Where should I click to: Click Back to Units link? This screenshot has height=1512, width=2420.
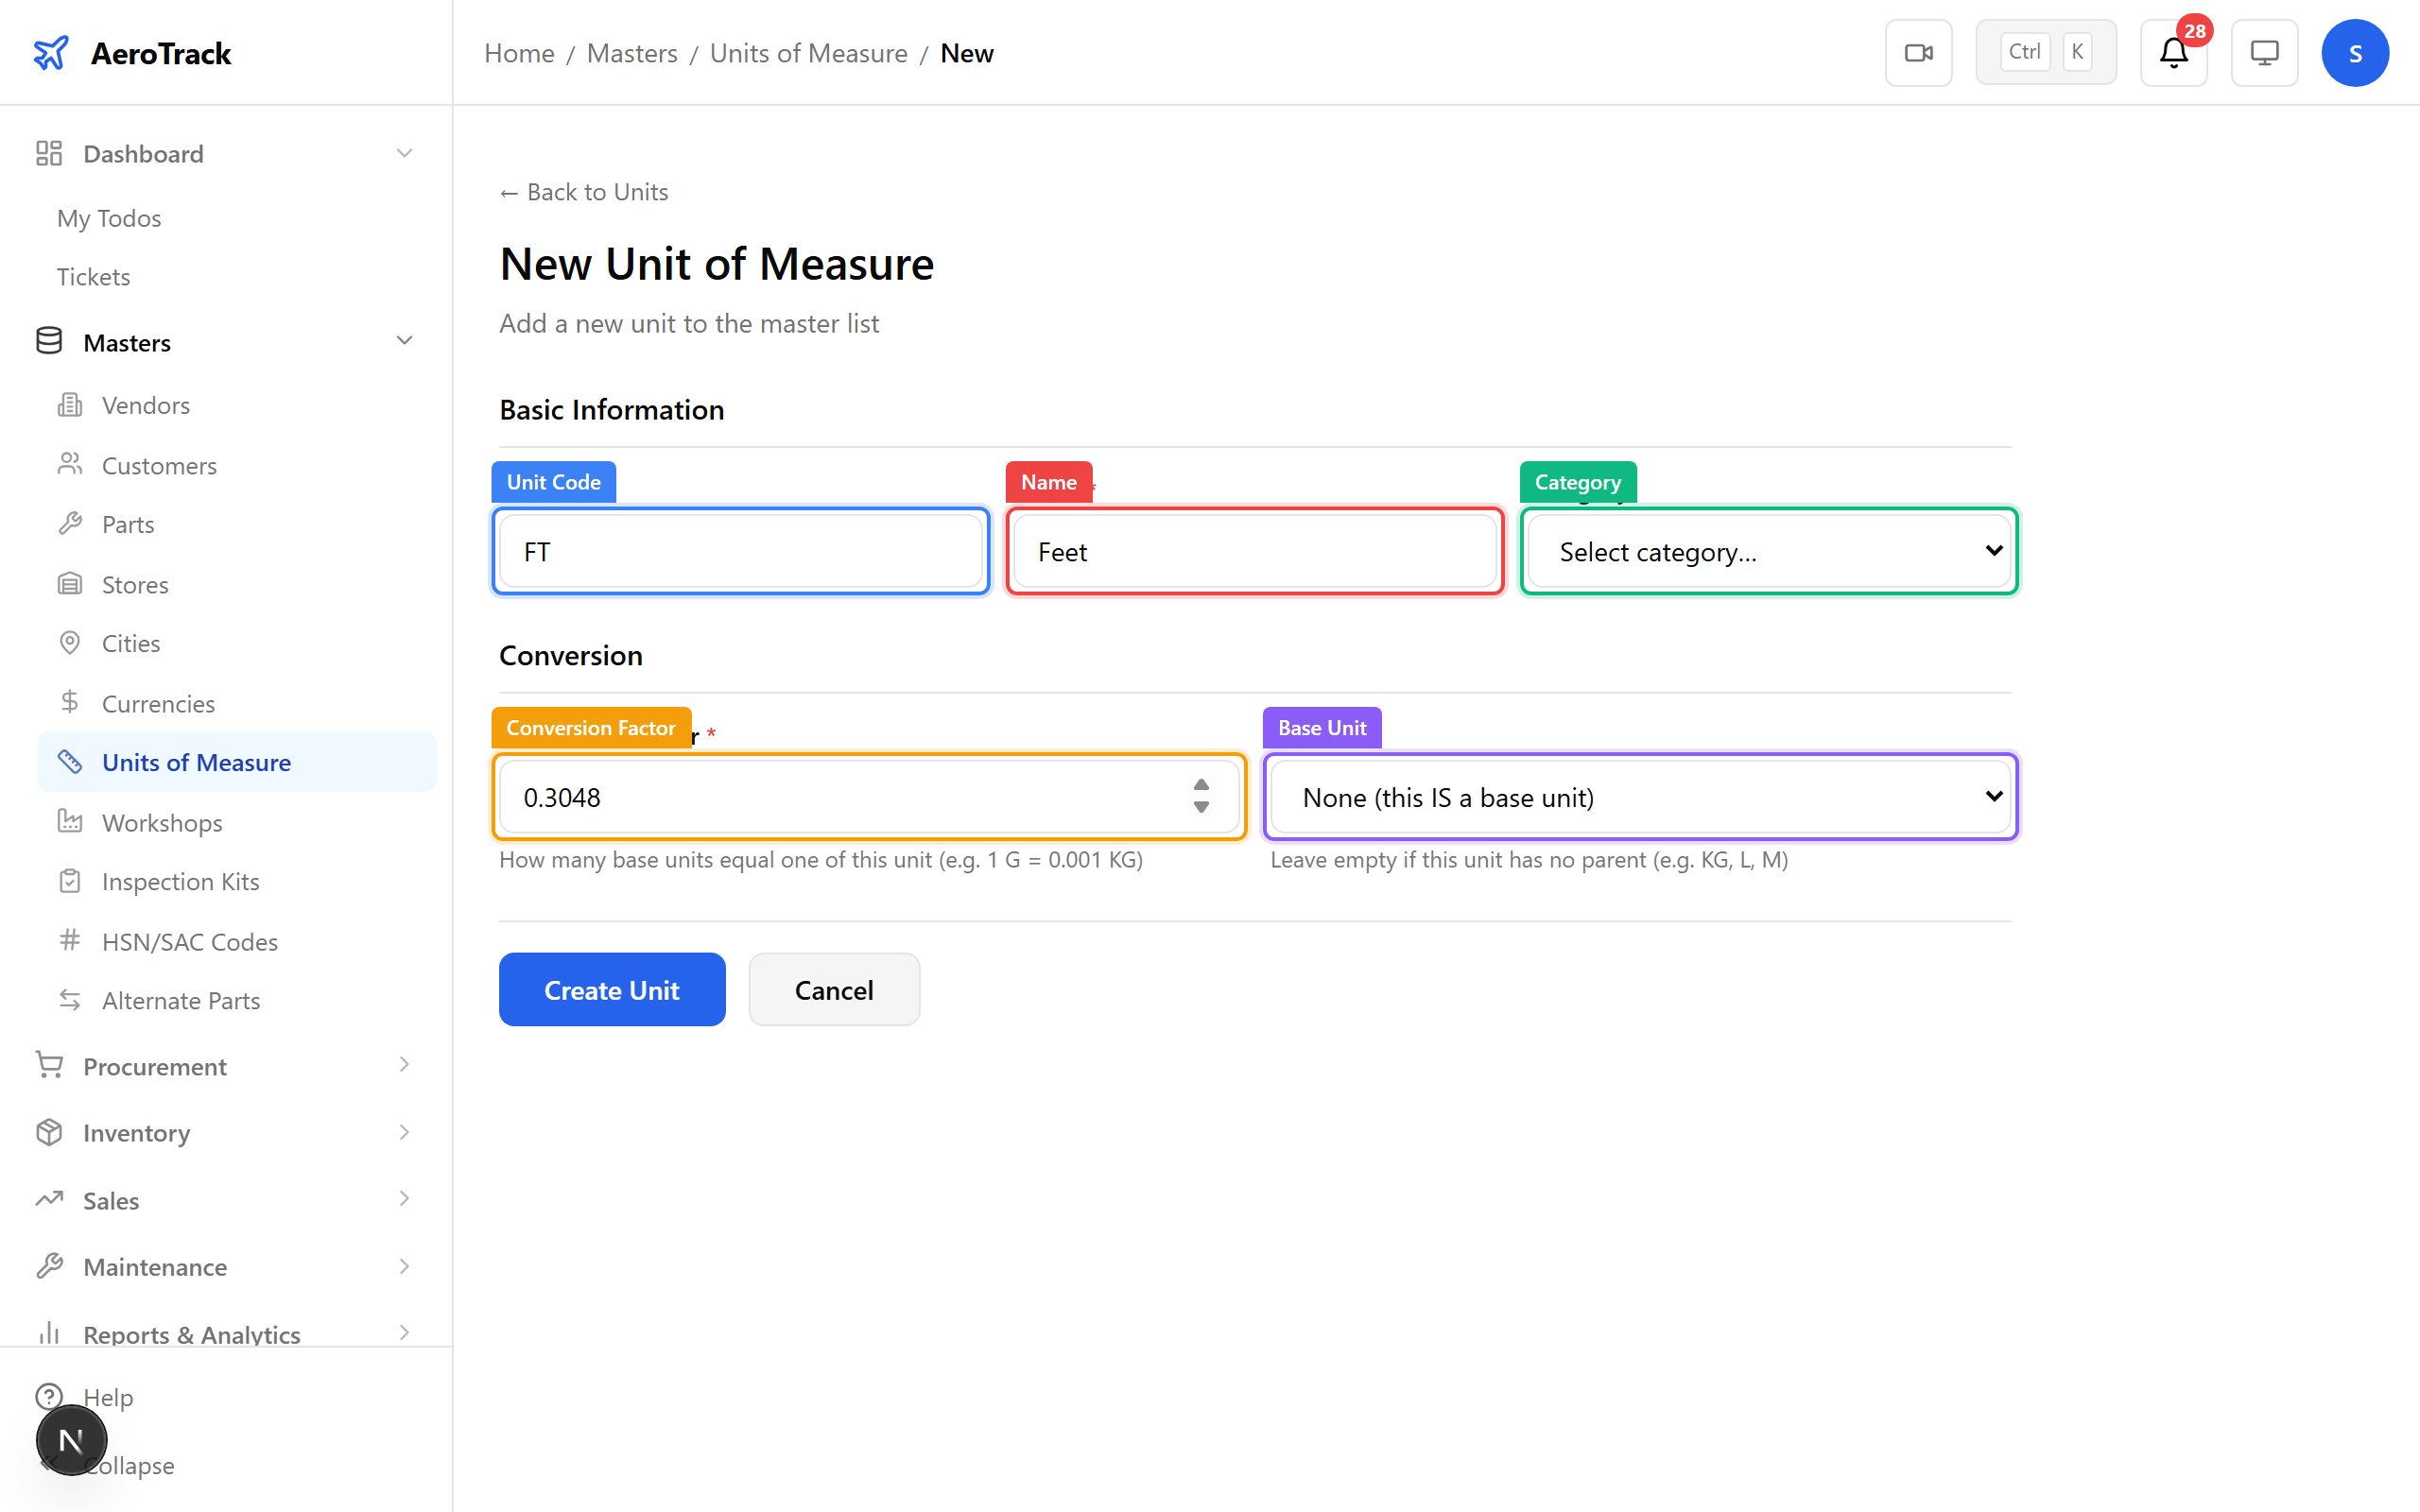[x=584, y=192]
